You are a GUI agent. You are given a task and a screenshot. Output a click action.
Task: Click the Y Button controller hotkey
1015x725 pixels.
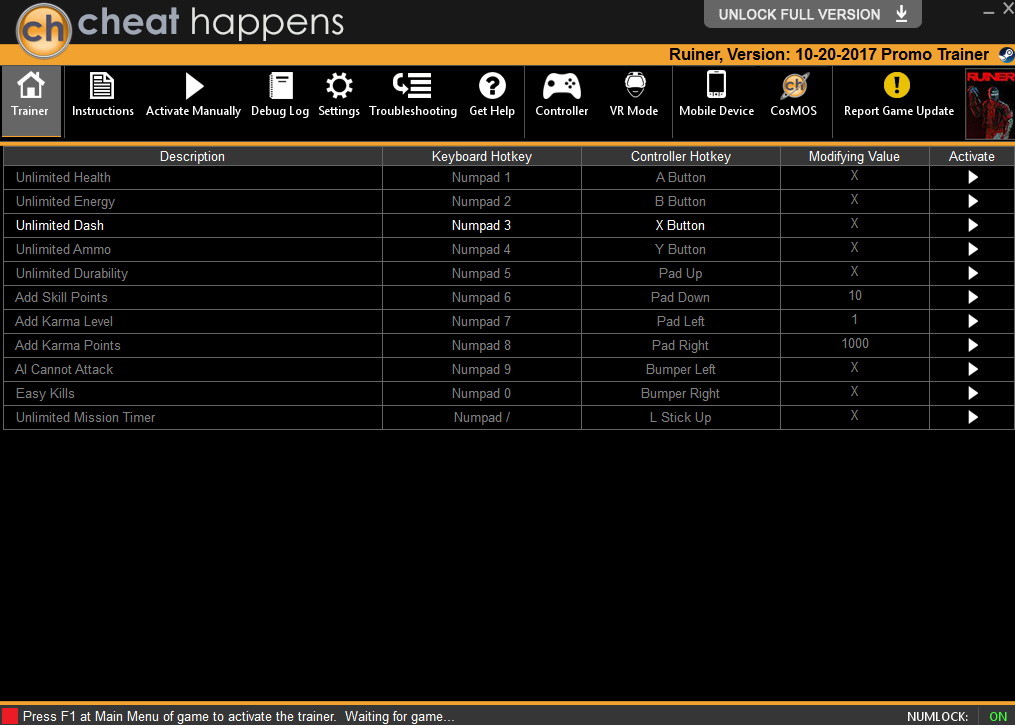point(680,249)
